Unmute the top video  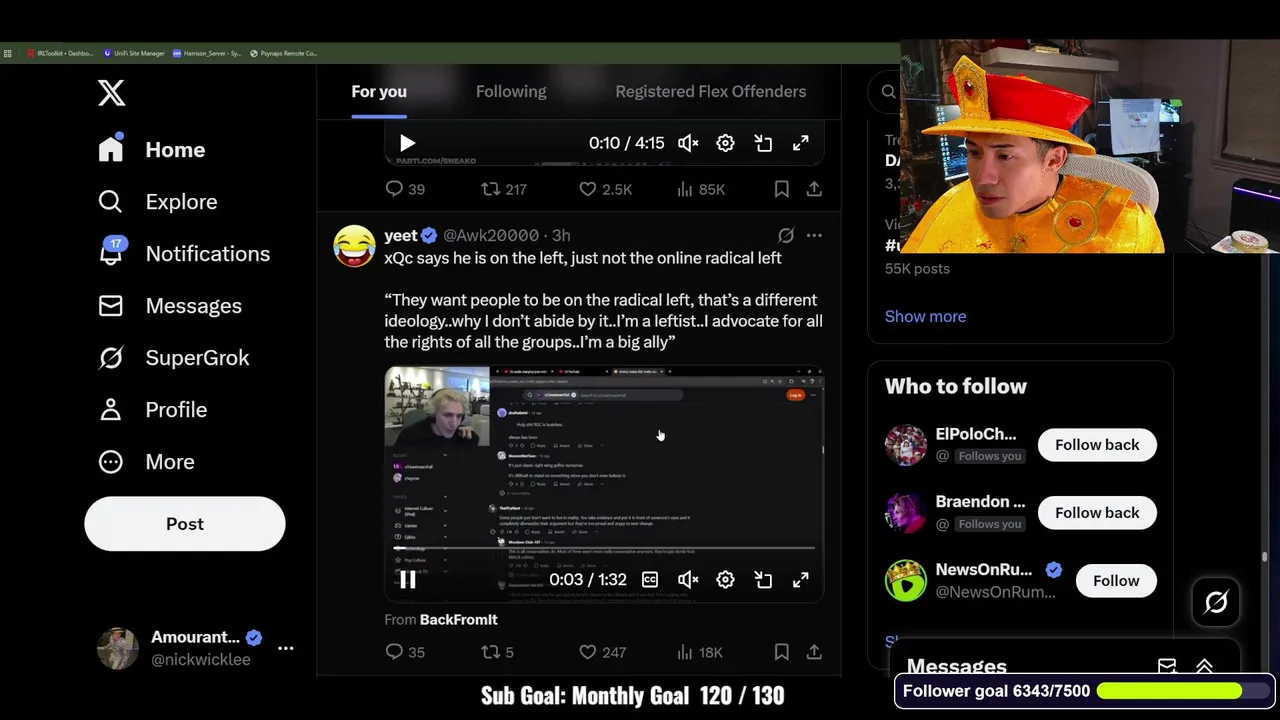[688, 143]
